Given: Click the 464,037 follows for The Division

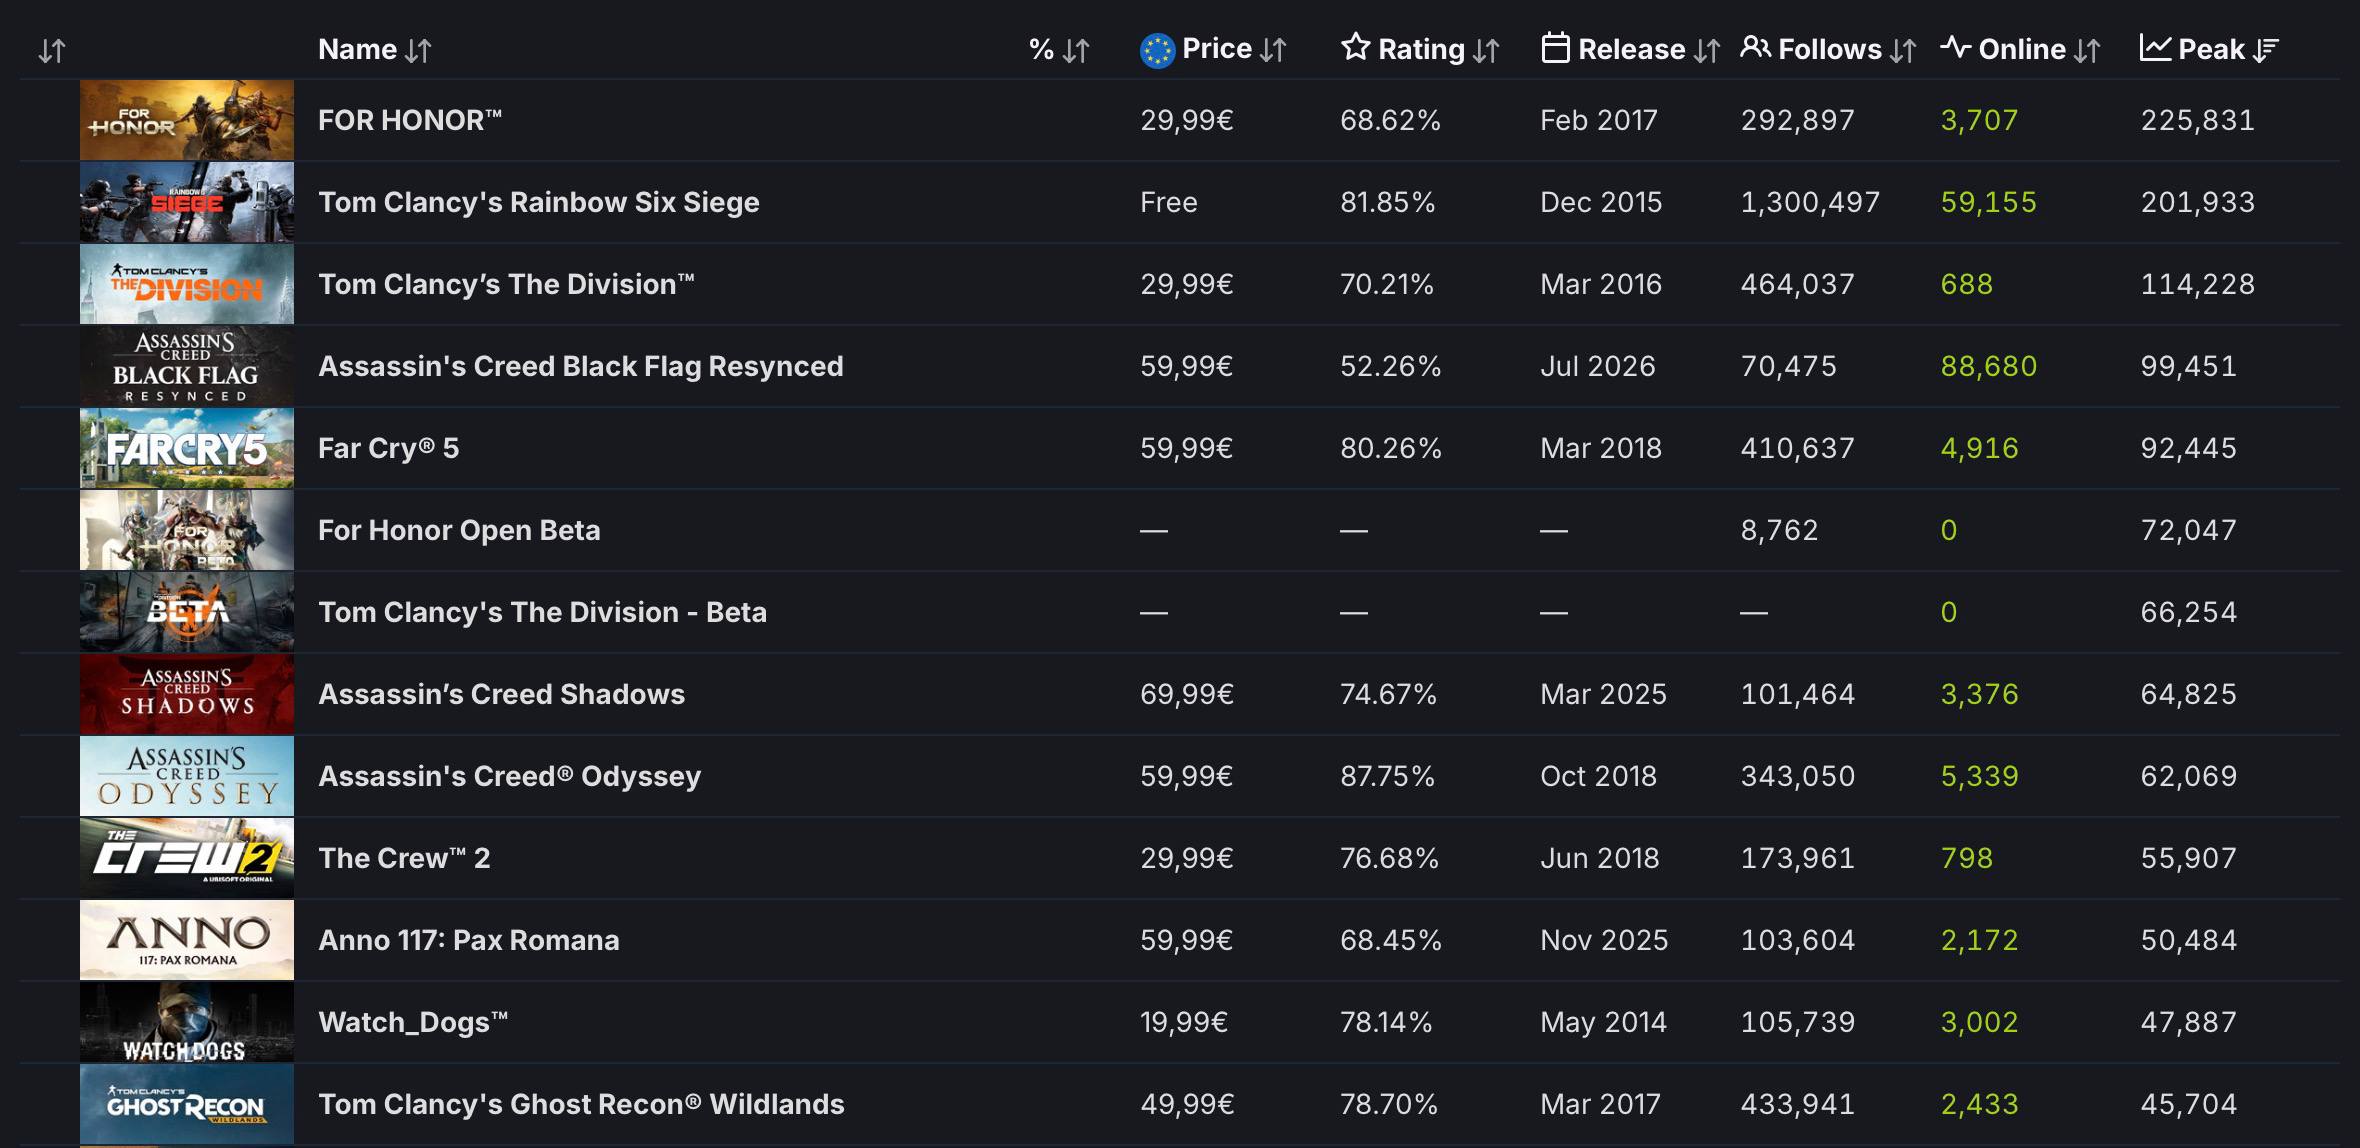Looking at the screenshot, I should point(1798,284).
